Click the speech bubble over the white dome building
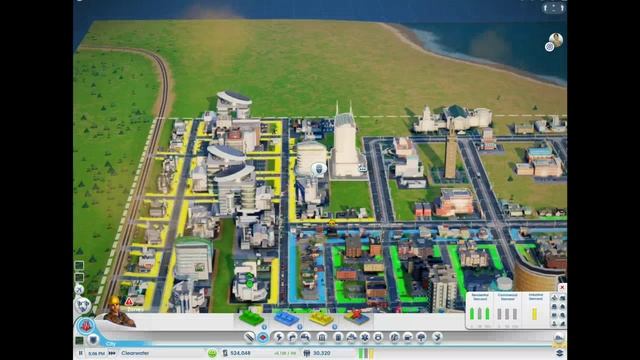 319,169
